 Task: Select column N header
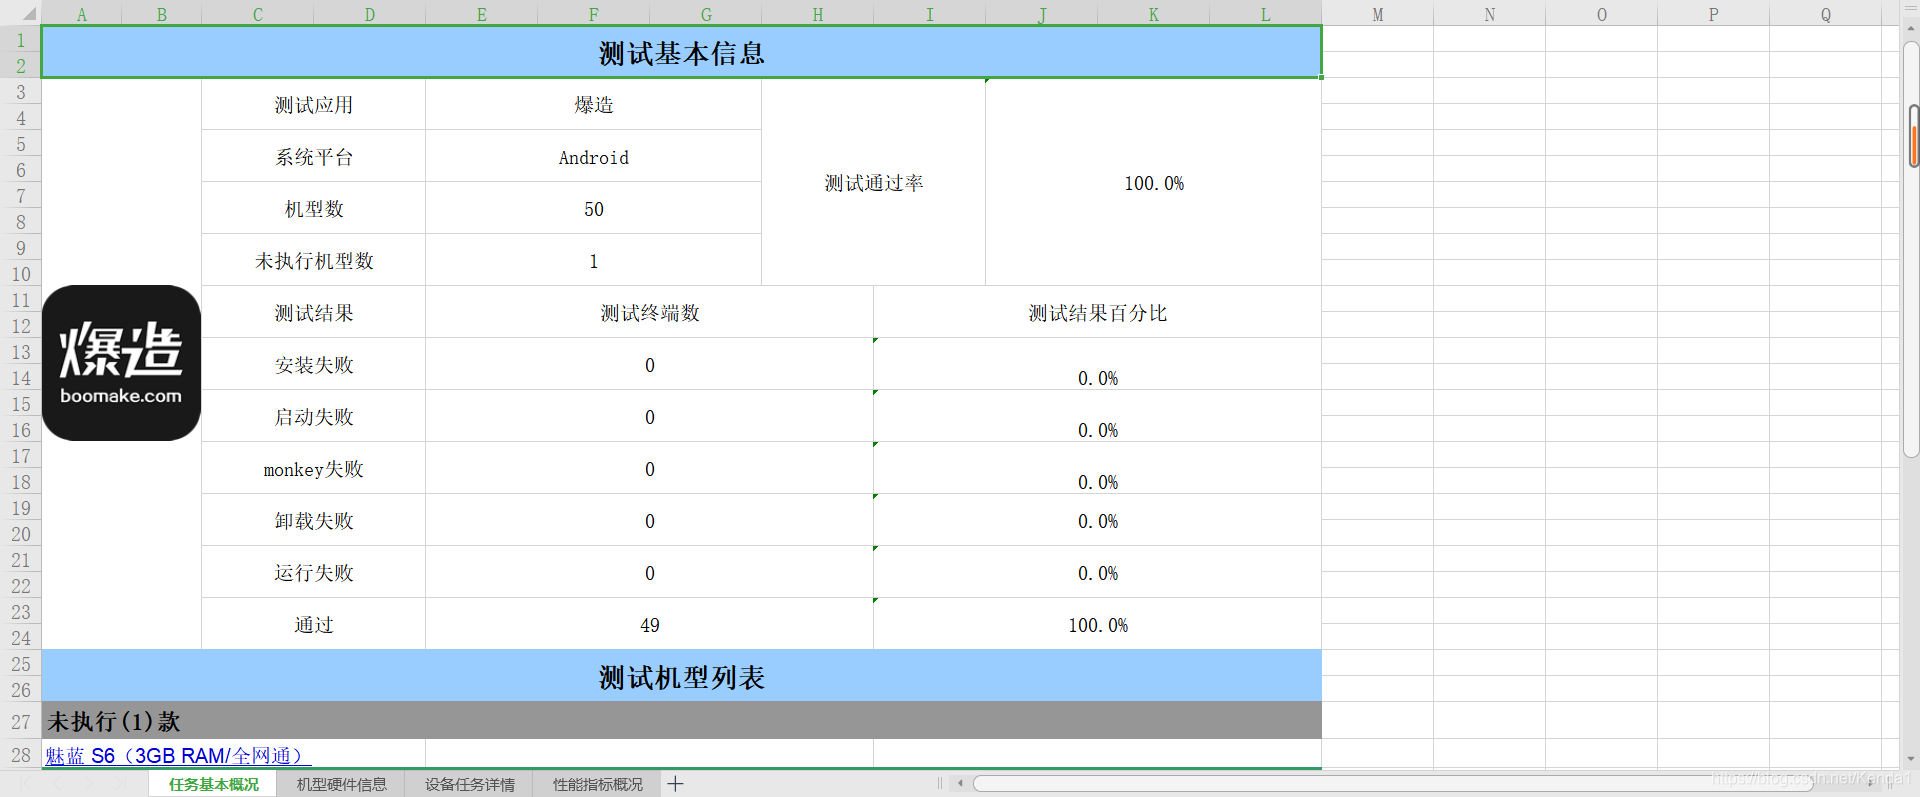1489,14
